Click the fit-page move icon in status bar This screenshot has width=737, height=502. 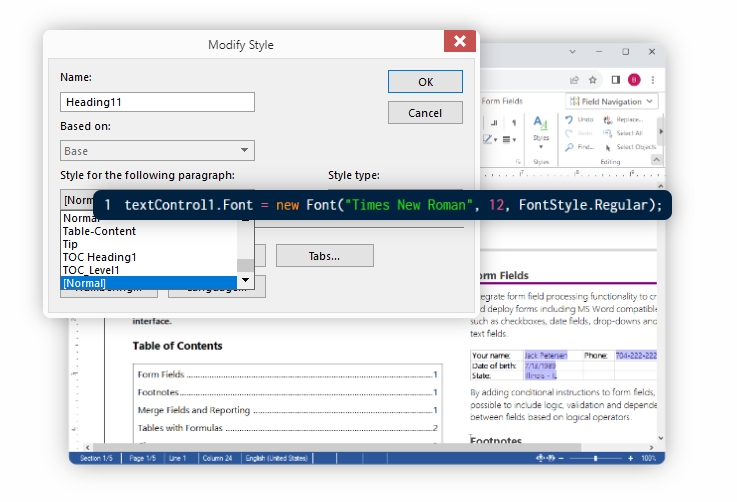pyautogui.click(x=541, y=458)
